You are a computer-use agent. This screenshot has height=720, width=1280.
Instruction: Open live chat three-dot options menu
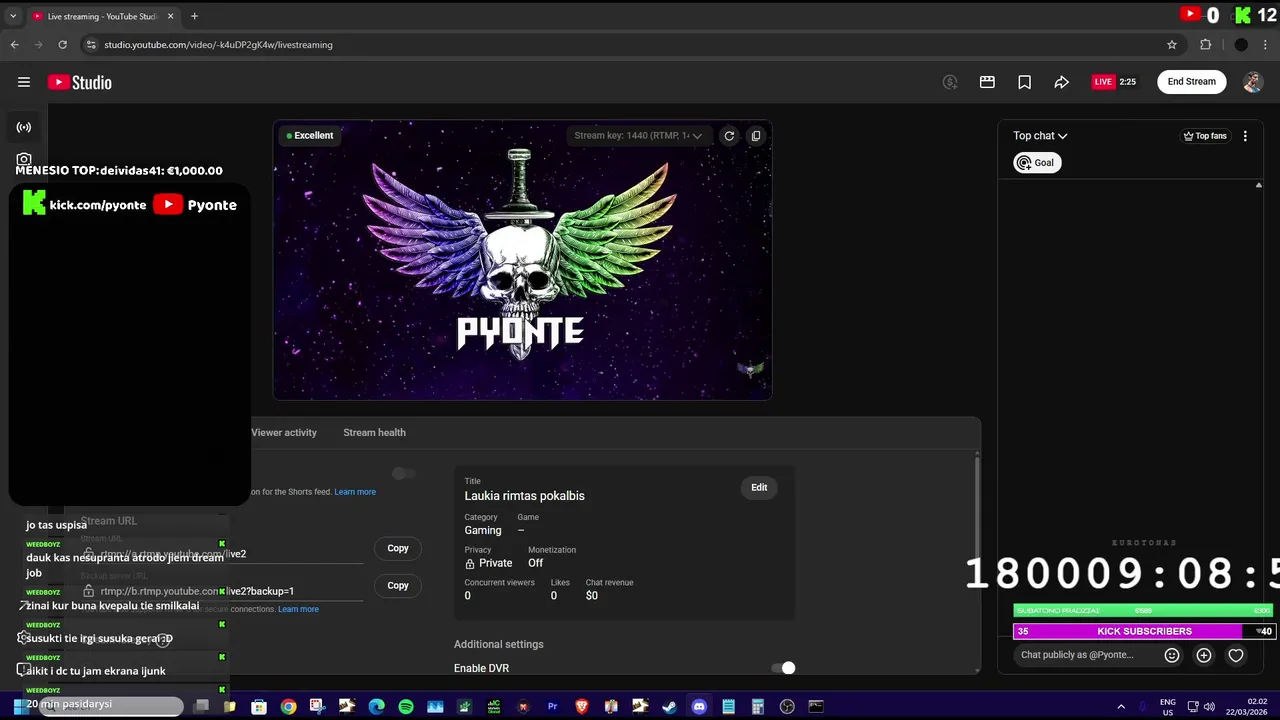click(x=1245, y=136)
